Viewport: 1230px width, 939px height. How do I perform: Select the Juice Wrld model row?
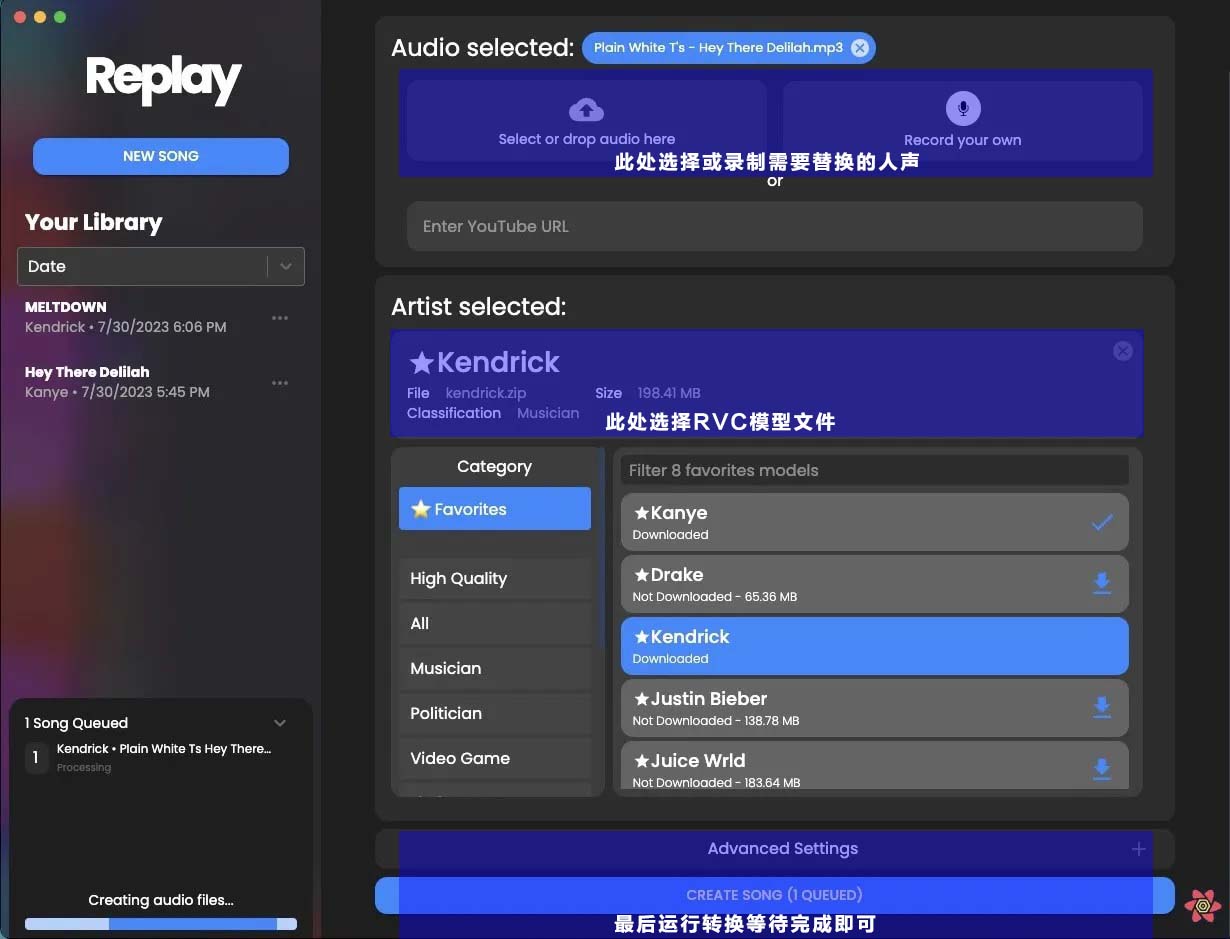click(875, 766)
